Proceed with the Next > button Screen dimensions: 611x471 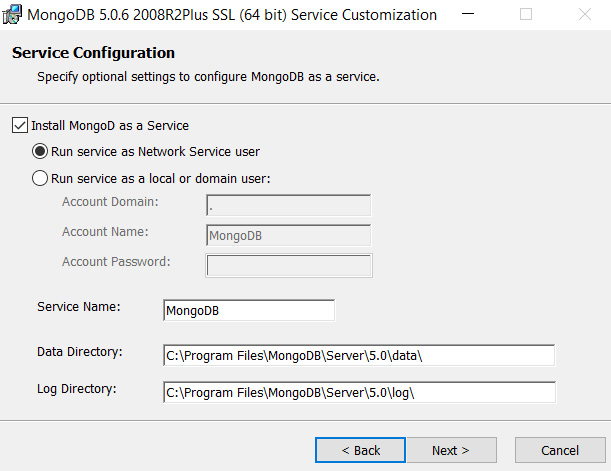coord(451,450)
